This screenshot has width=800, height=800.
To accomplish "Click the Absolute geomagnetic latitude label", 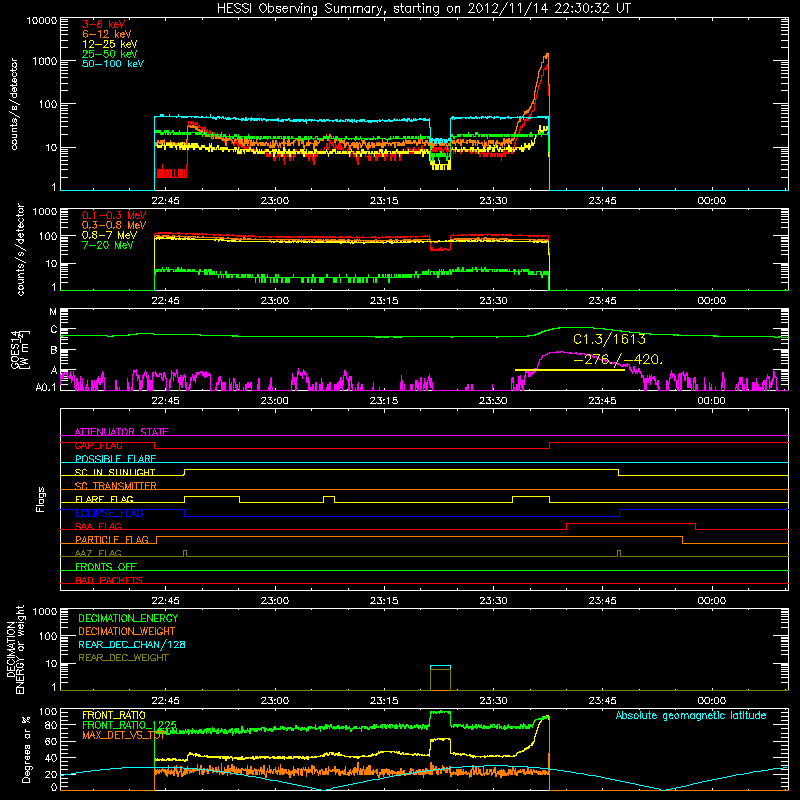I will [691, 716].
